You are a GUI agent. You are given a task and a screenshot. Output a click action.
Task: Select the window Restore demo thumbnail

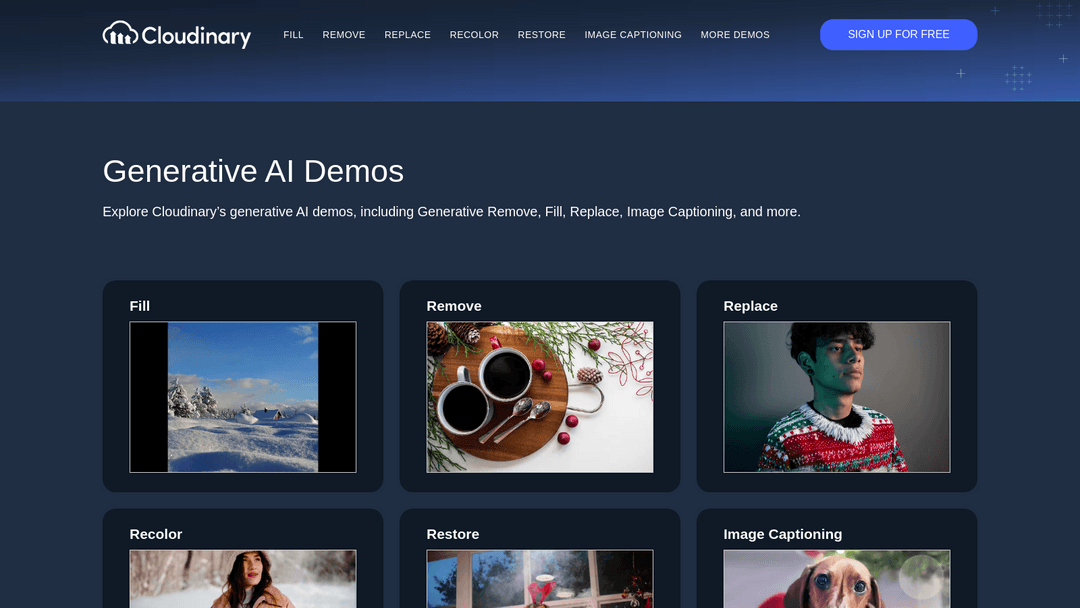540,578
